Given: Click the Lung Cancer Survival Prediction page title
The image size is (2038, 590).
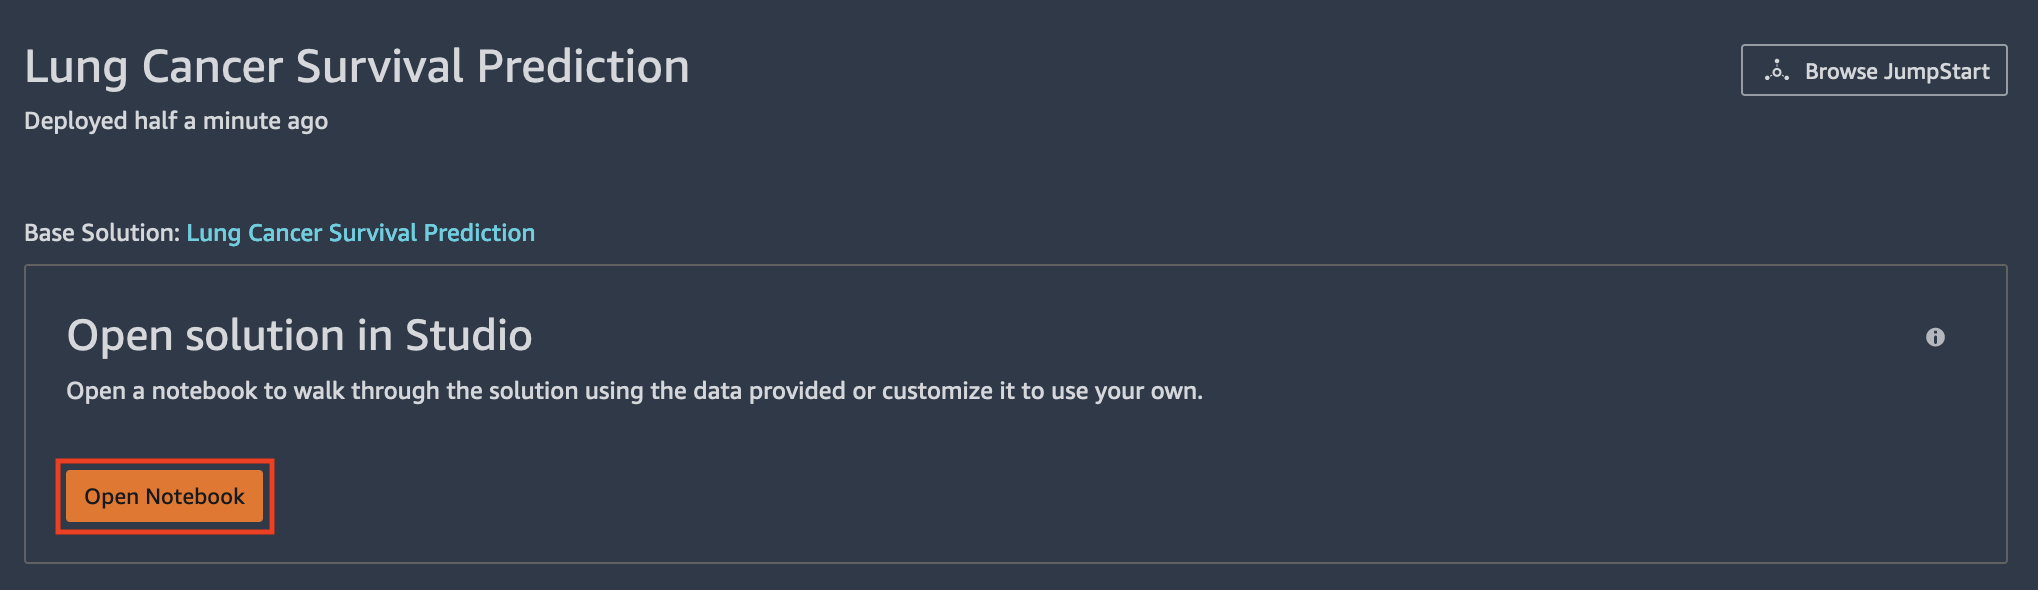Looking at the screenshot, I should (357, 67).
